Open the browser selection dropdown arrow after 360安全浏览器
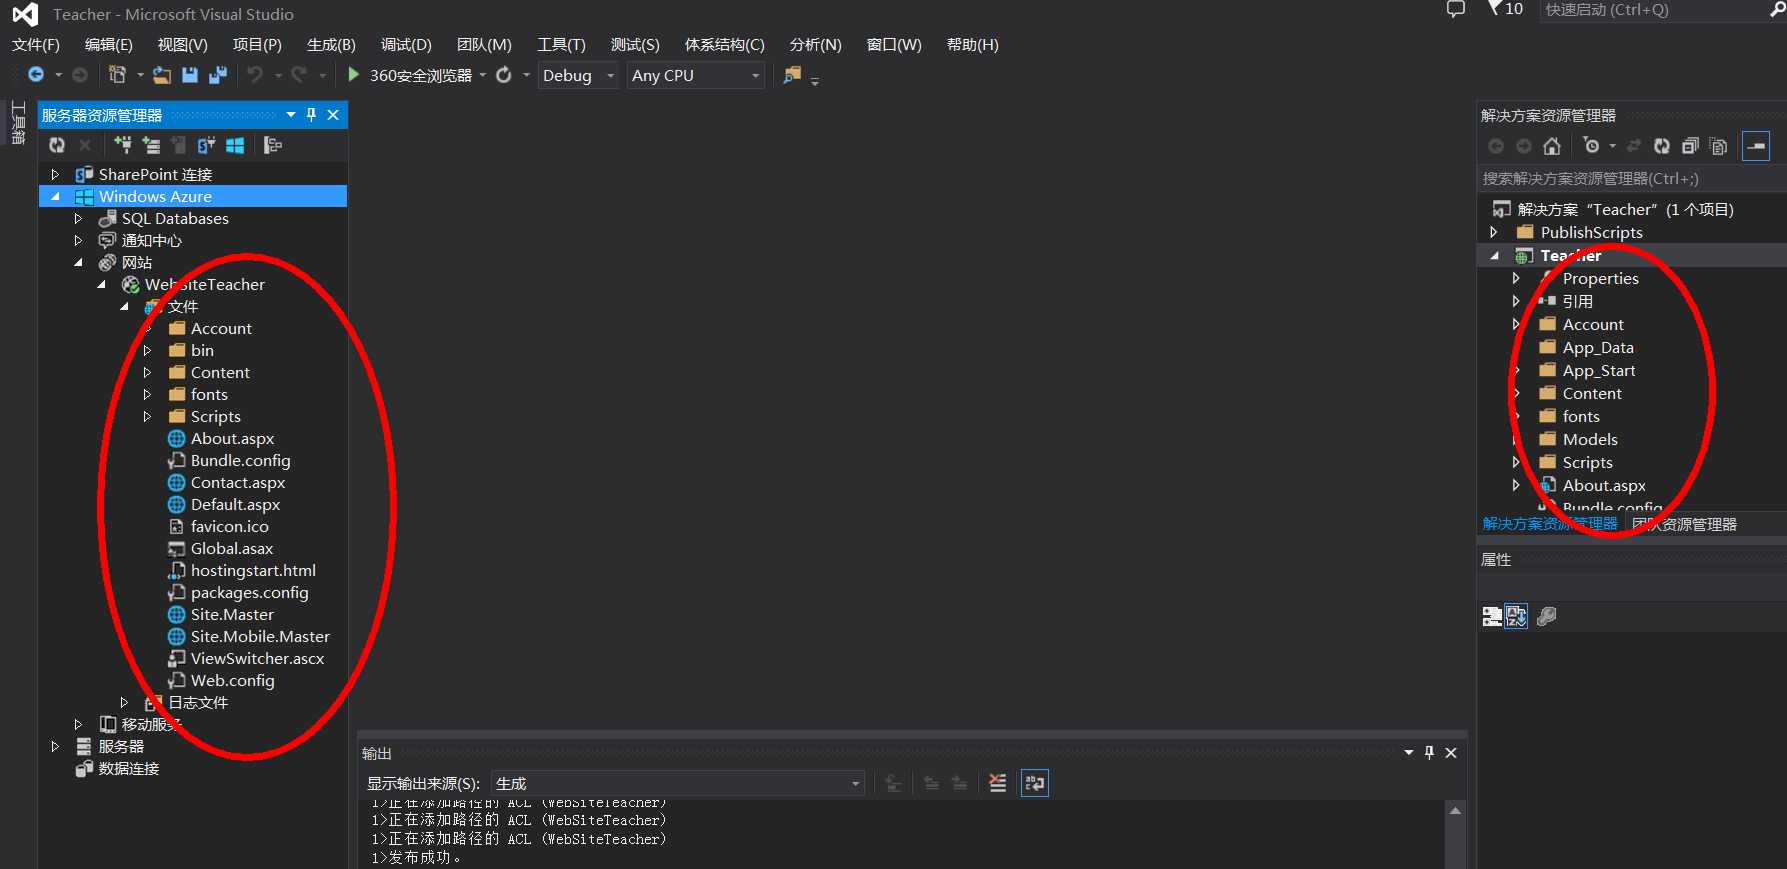 (x=482, y=75)
